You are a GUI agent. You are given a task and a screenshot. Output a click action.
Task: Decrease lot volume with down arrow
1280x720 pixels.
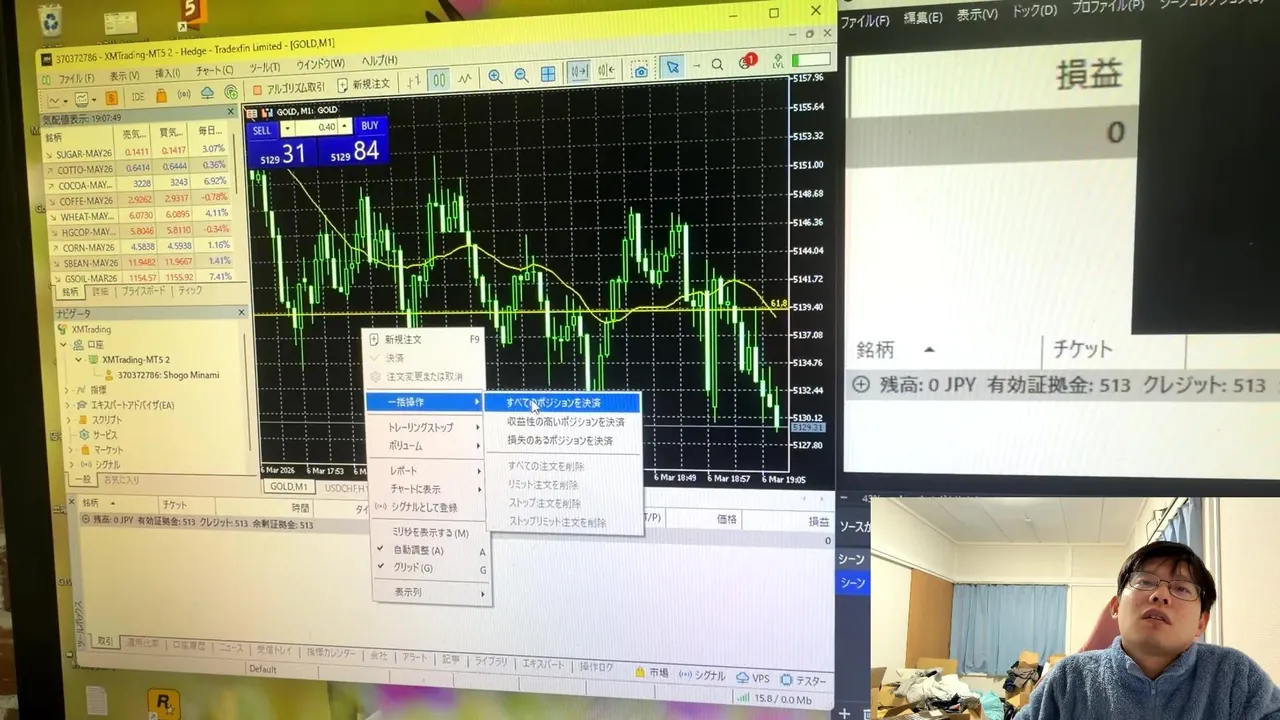(x=287, y=129)
